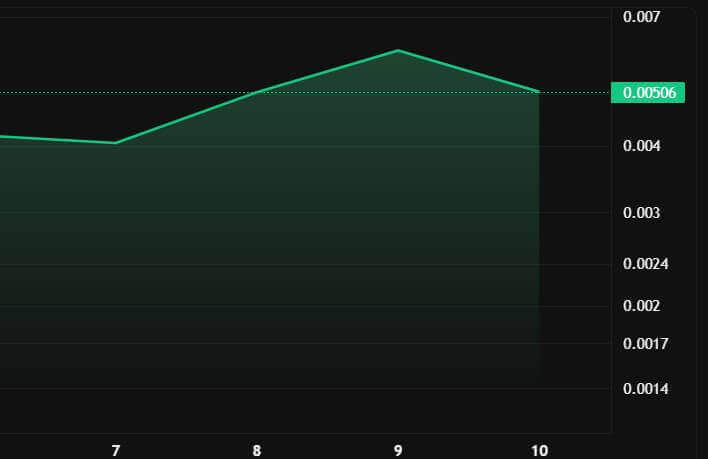The image size is (708, 459).
Task: Click the line's data point above date 8
Action: tap(258, 92)
